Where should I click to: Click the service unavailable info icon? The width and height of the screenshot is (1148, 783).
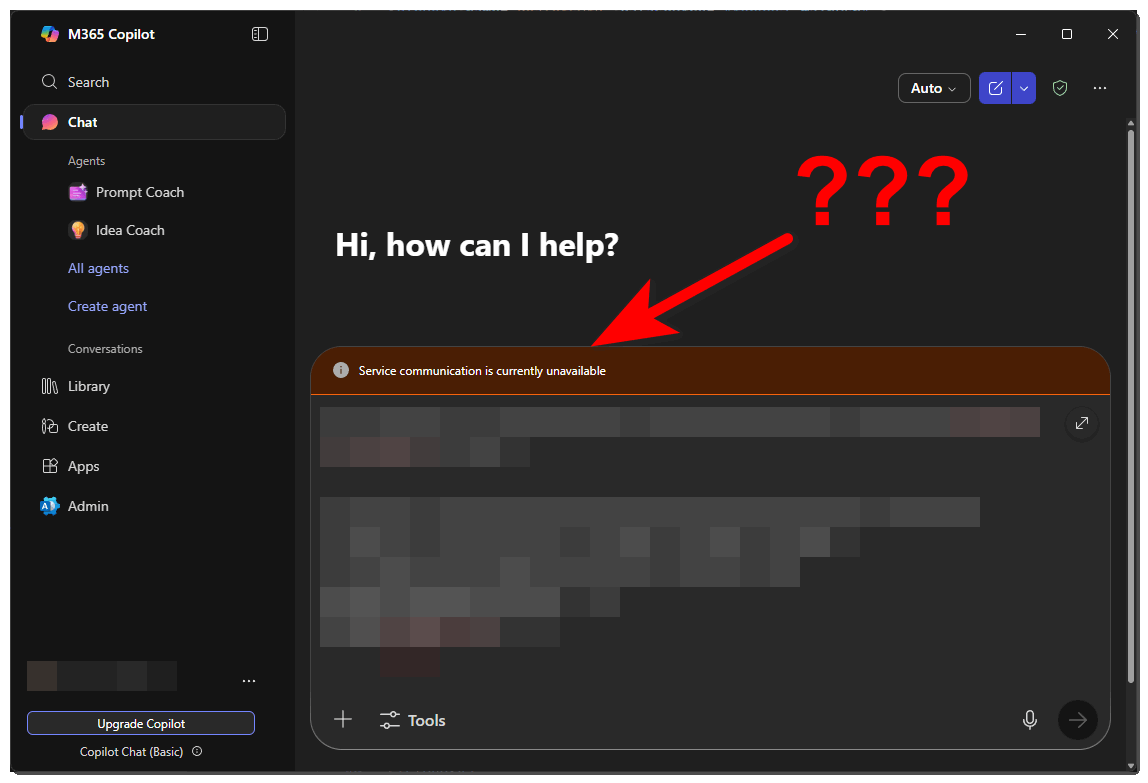(x=340, y=370)
